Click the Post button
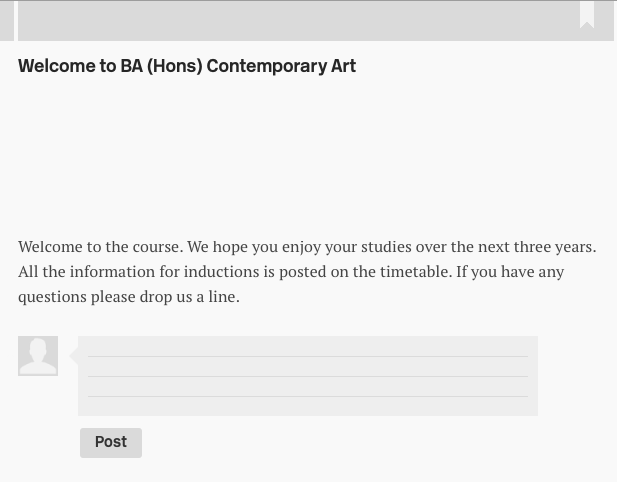This screenshot has width=617, height=482. (x=111, y=443)
